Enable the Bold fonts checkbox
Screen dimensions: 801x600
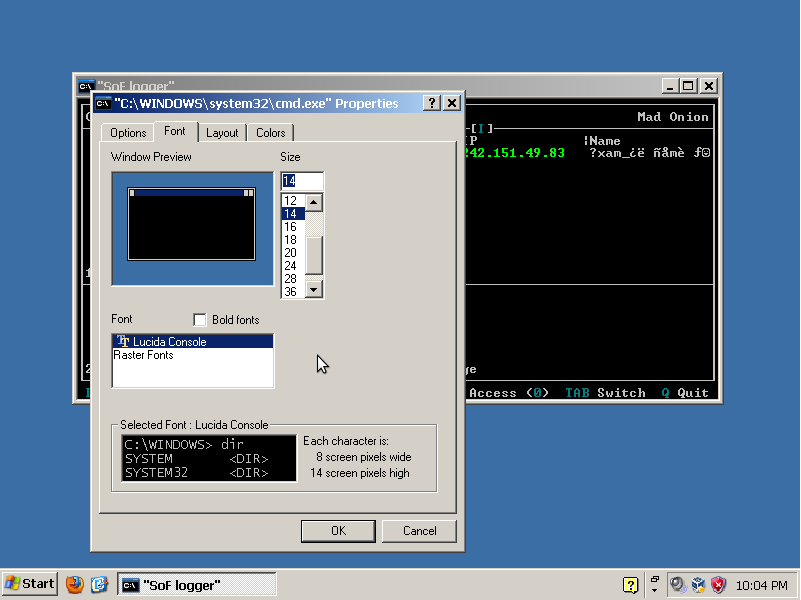(200, 320)
